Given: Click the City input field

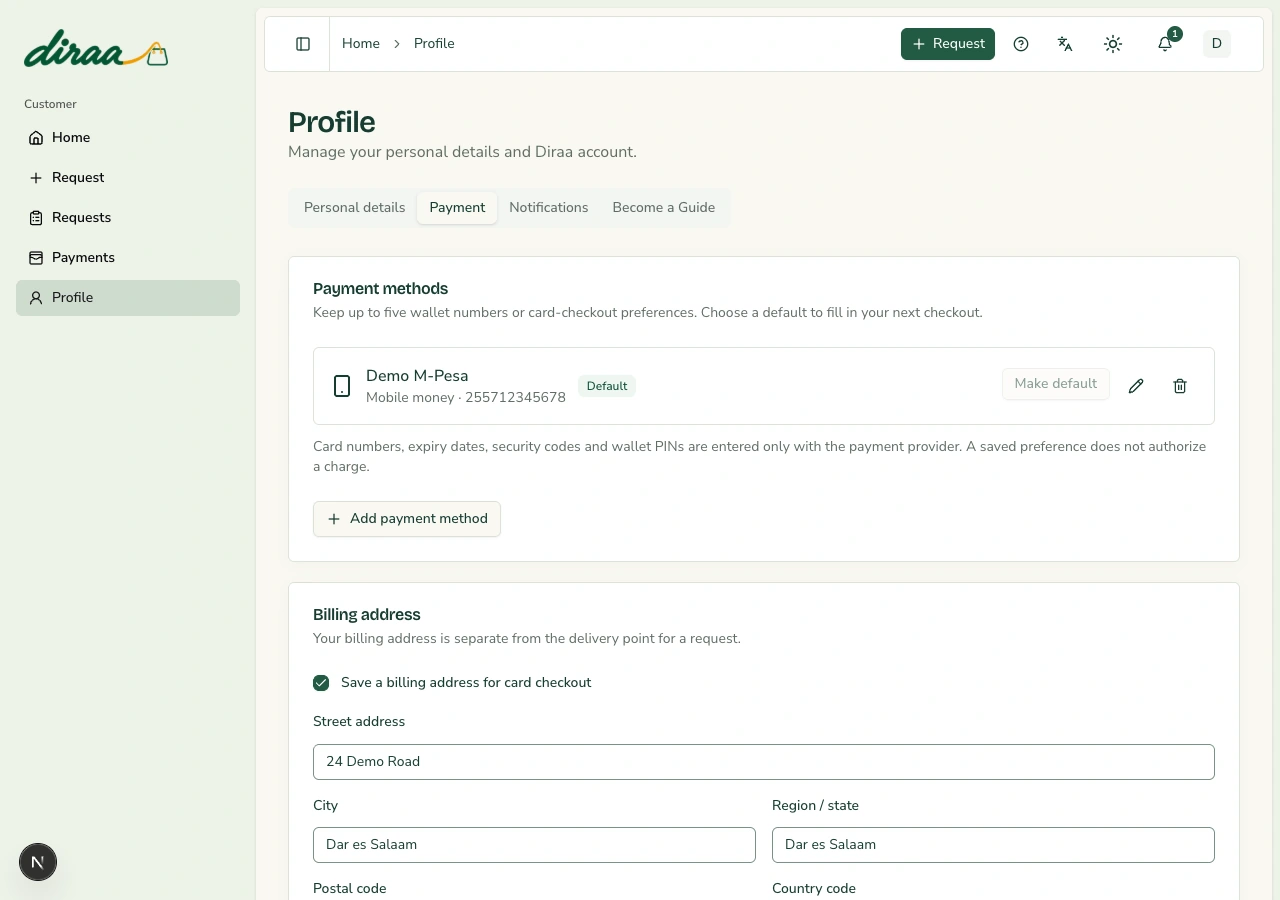Looking at the screenshot, I should pos(534,845).
